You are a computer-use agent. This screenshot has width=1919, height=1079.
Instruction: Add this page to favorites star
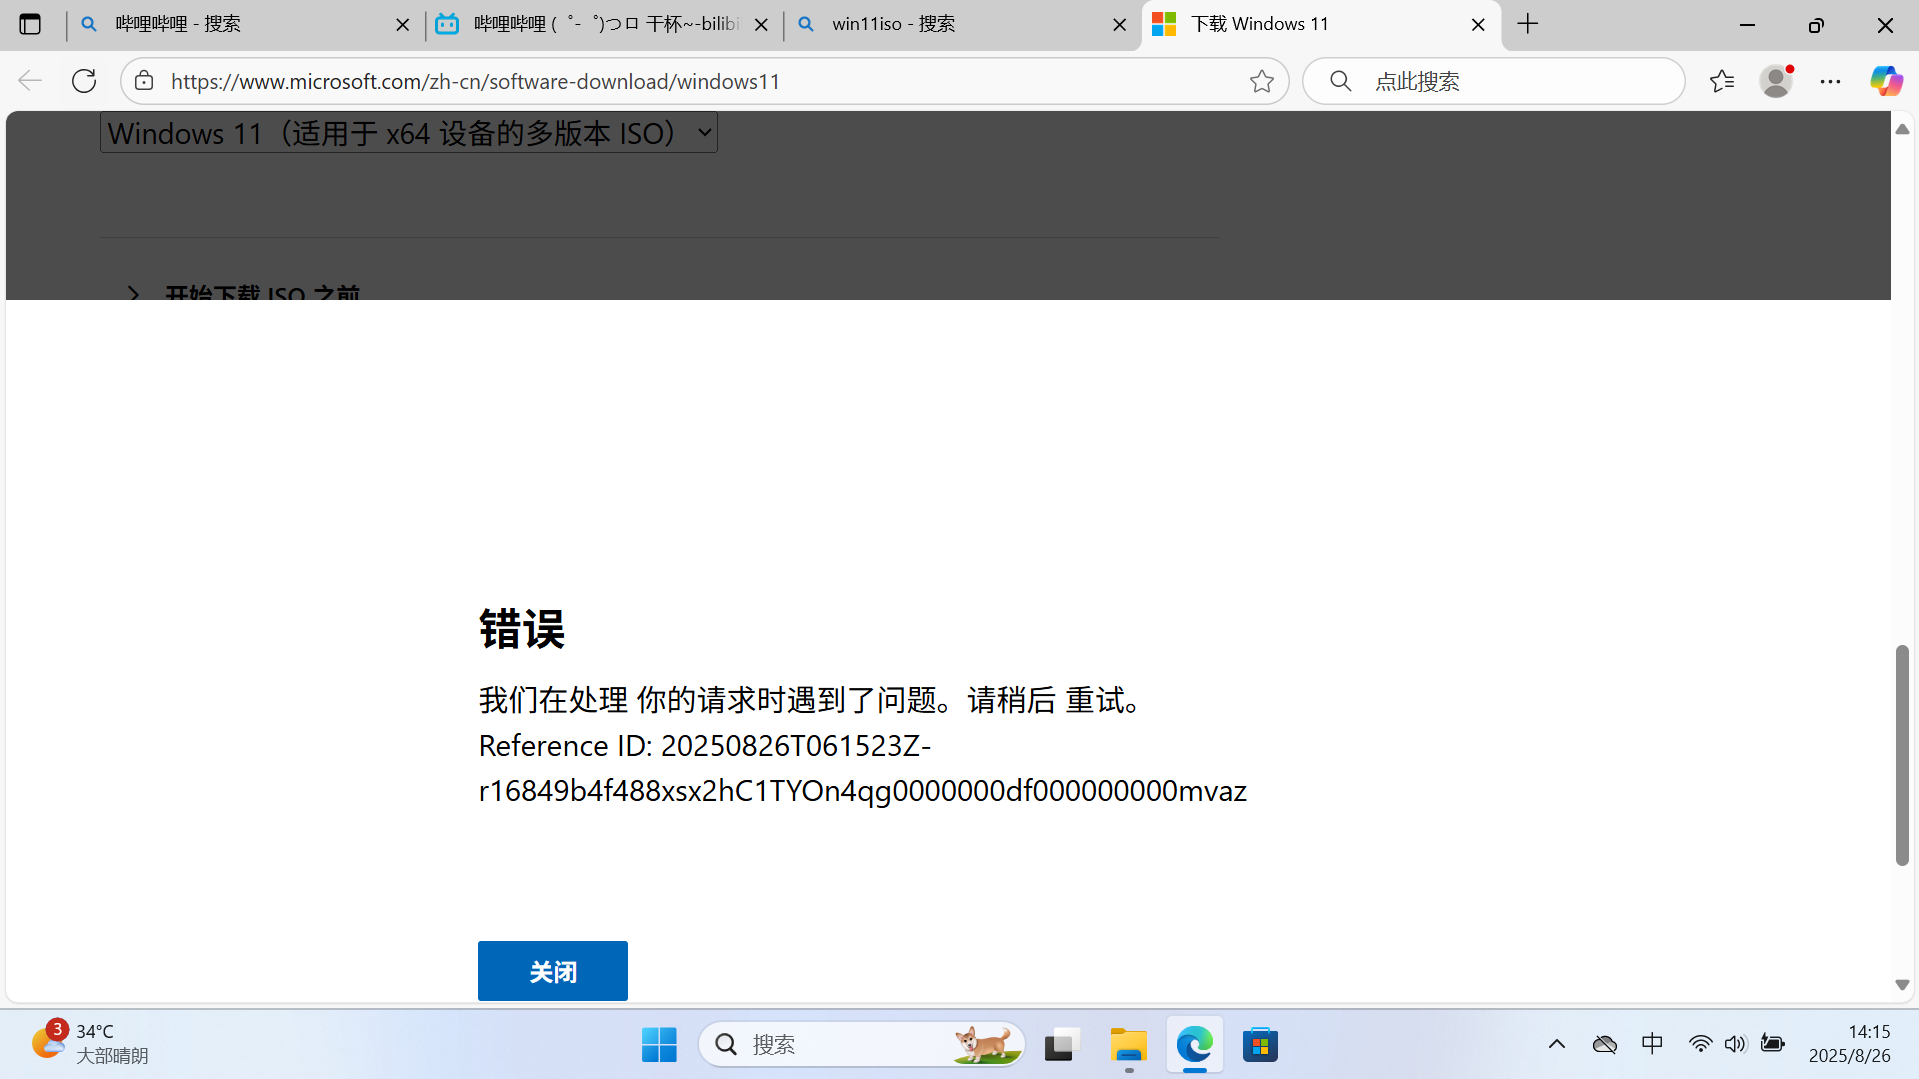[1262, 81]
